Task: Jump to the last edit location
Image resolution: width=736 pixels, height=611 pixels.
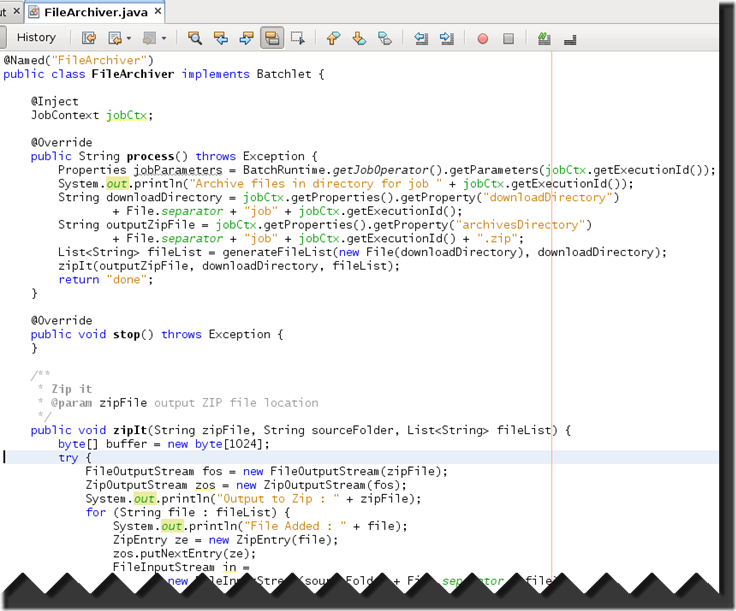Action: click(x=89, y=38)
